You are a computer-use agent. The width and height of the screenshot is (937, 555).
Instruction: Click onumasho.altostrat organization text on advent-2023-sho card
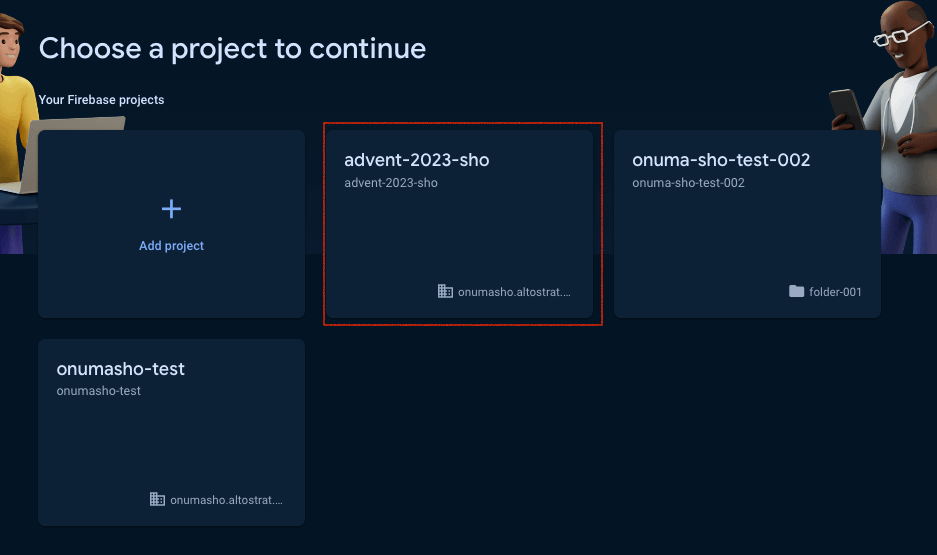[x=514, y=292]
